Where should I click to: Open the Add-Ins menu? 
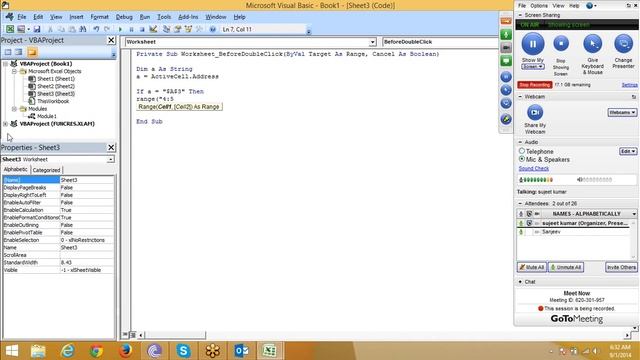pyautogui.click(x=188, y=17)
